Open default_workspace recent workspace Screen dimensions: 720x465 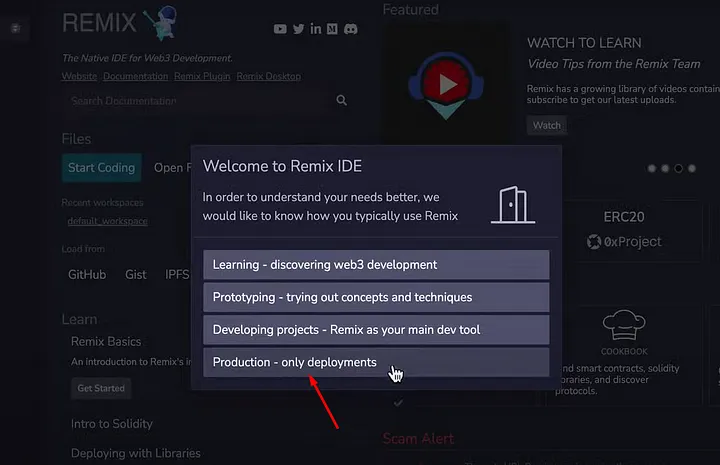tap(107, 221)
